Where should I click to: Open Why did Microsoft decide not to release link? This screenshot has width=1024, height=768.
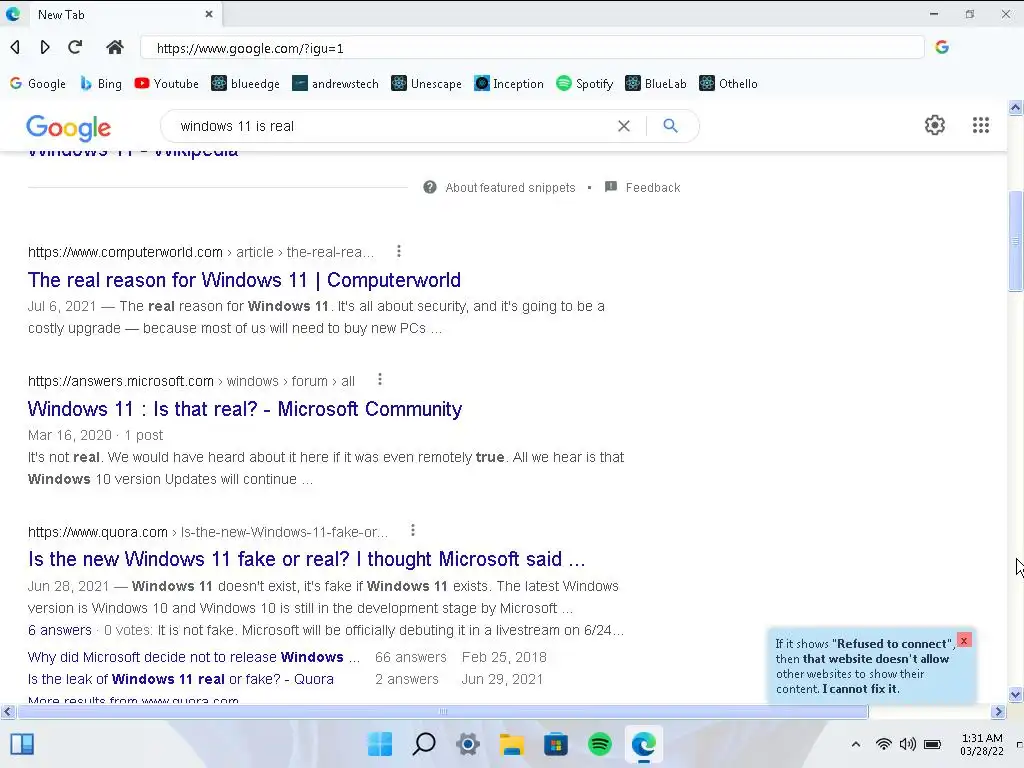[x=194, y=657]
